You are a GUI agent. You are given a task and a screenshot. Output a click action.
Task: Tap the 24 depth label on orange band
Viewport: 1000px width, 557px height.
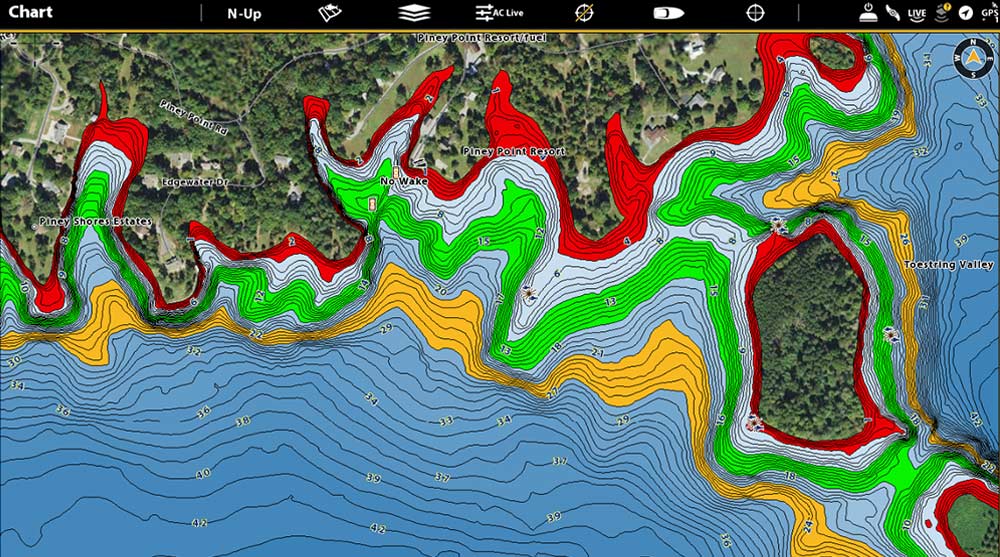(x=808, y=526)
